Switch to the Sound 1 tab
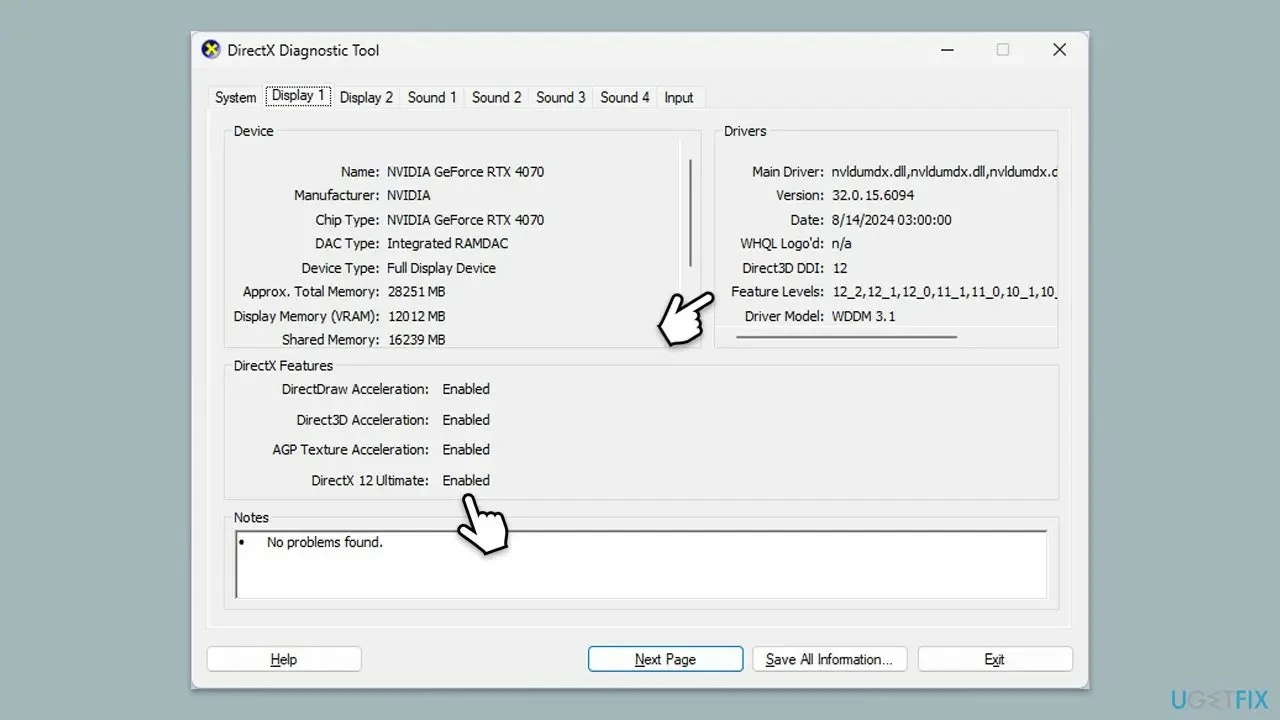This screenshot has width=1280, height=720. 432,97
